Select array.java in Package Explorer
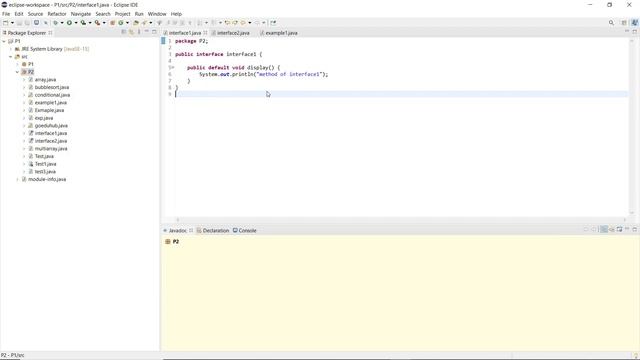640x360 pixels. tap(45, 80)
